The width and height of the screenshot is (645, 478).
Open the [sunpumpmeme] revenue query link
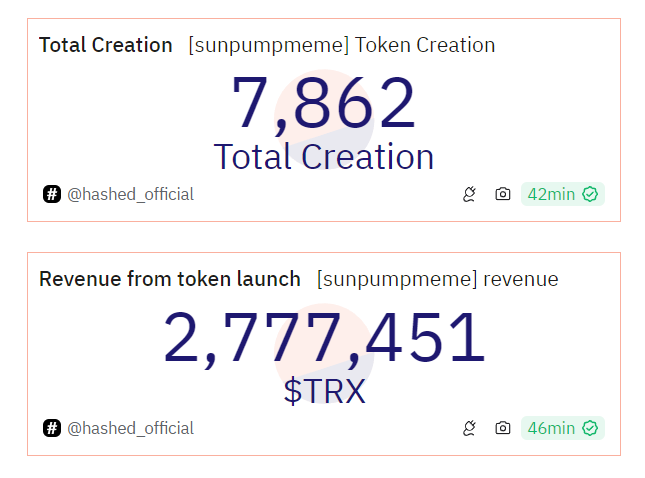pyautogui.click(x=437, y=279)
